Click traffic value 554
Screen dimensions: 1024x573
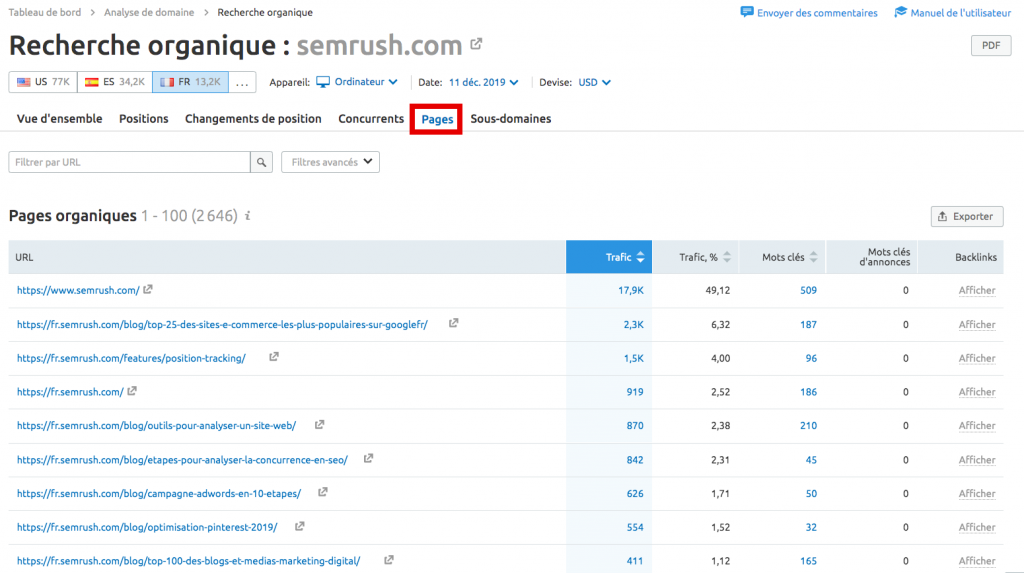(x=635, y=527)
